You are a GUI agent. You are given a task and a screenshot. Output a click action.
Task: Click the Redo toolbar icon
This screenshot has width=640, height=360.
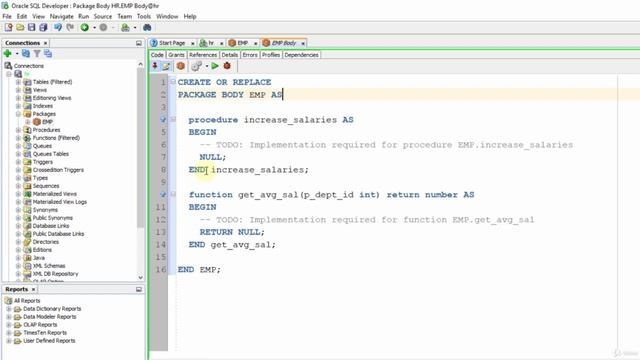tap(70, 27)
